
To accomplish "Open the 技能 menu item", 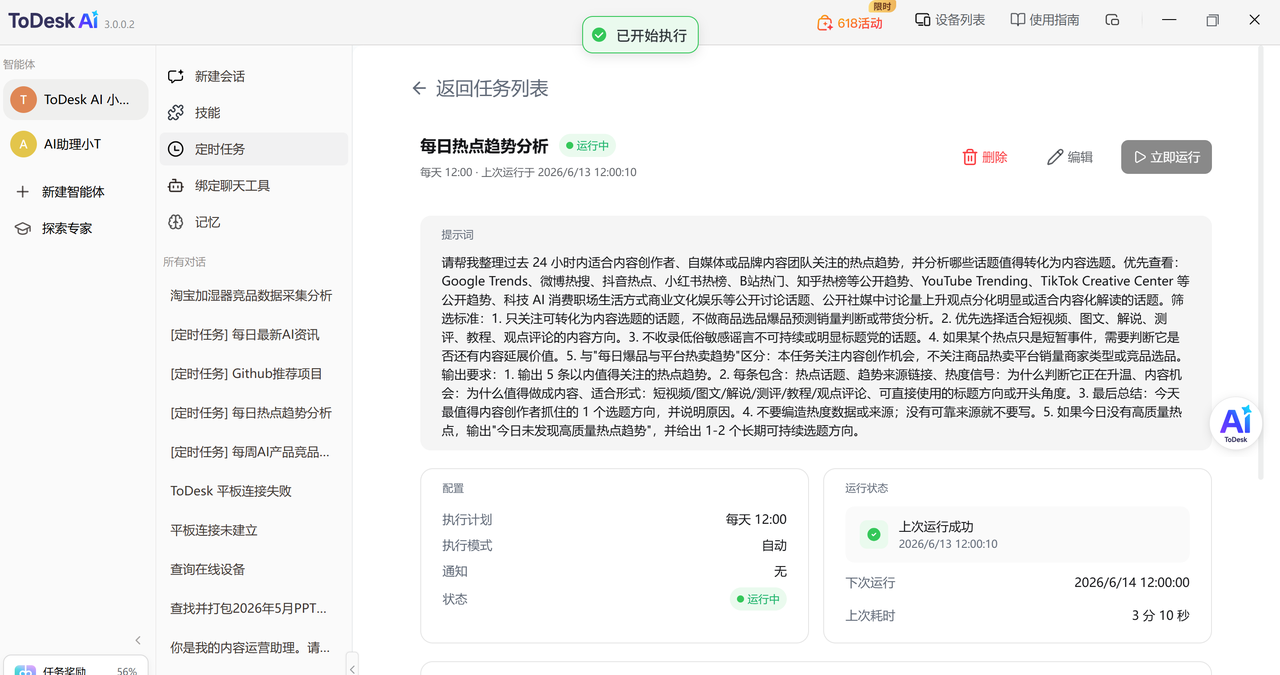I will point(254,113).
